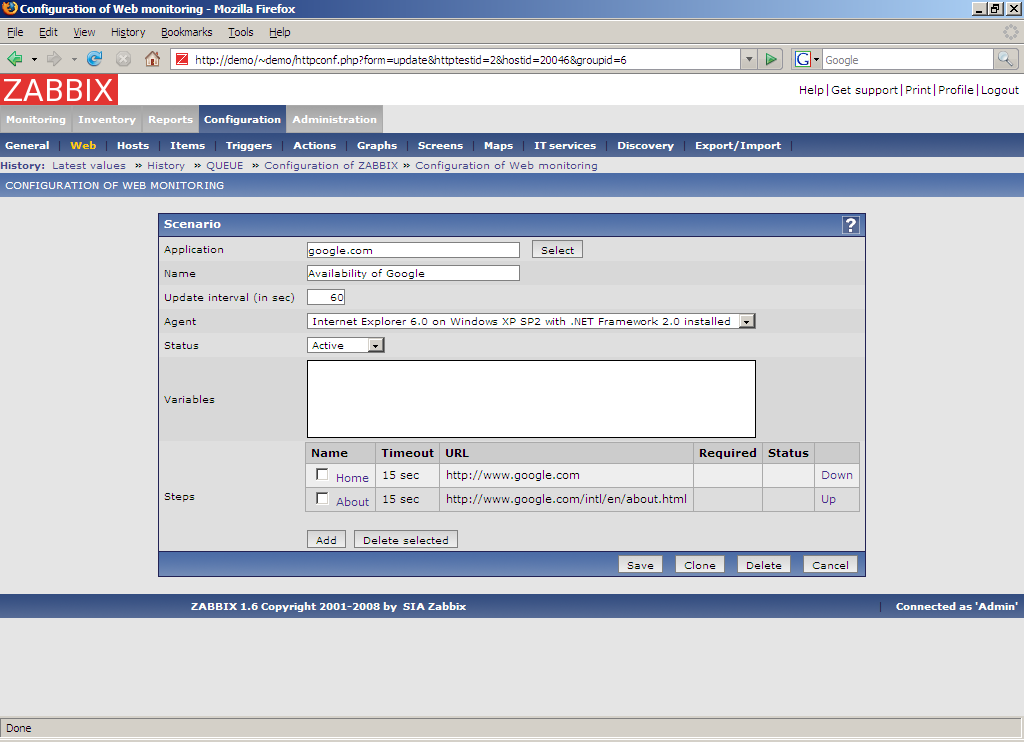Tick the checkbox for the About step
The height and width of the screenshot is (742, 1024).
[x=322, y=498]
